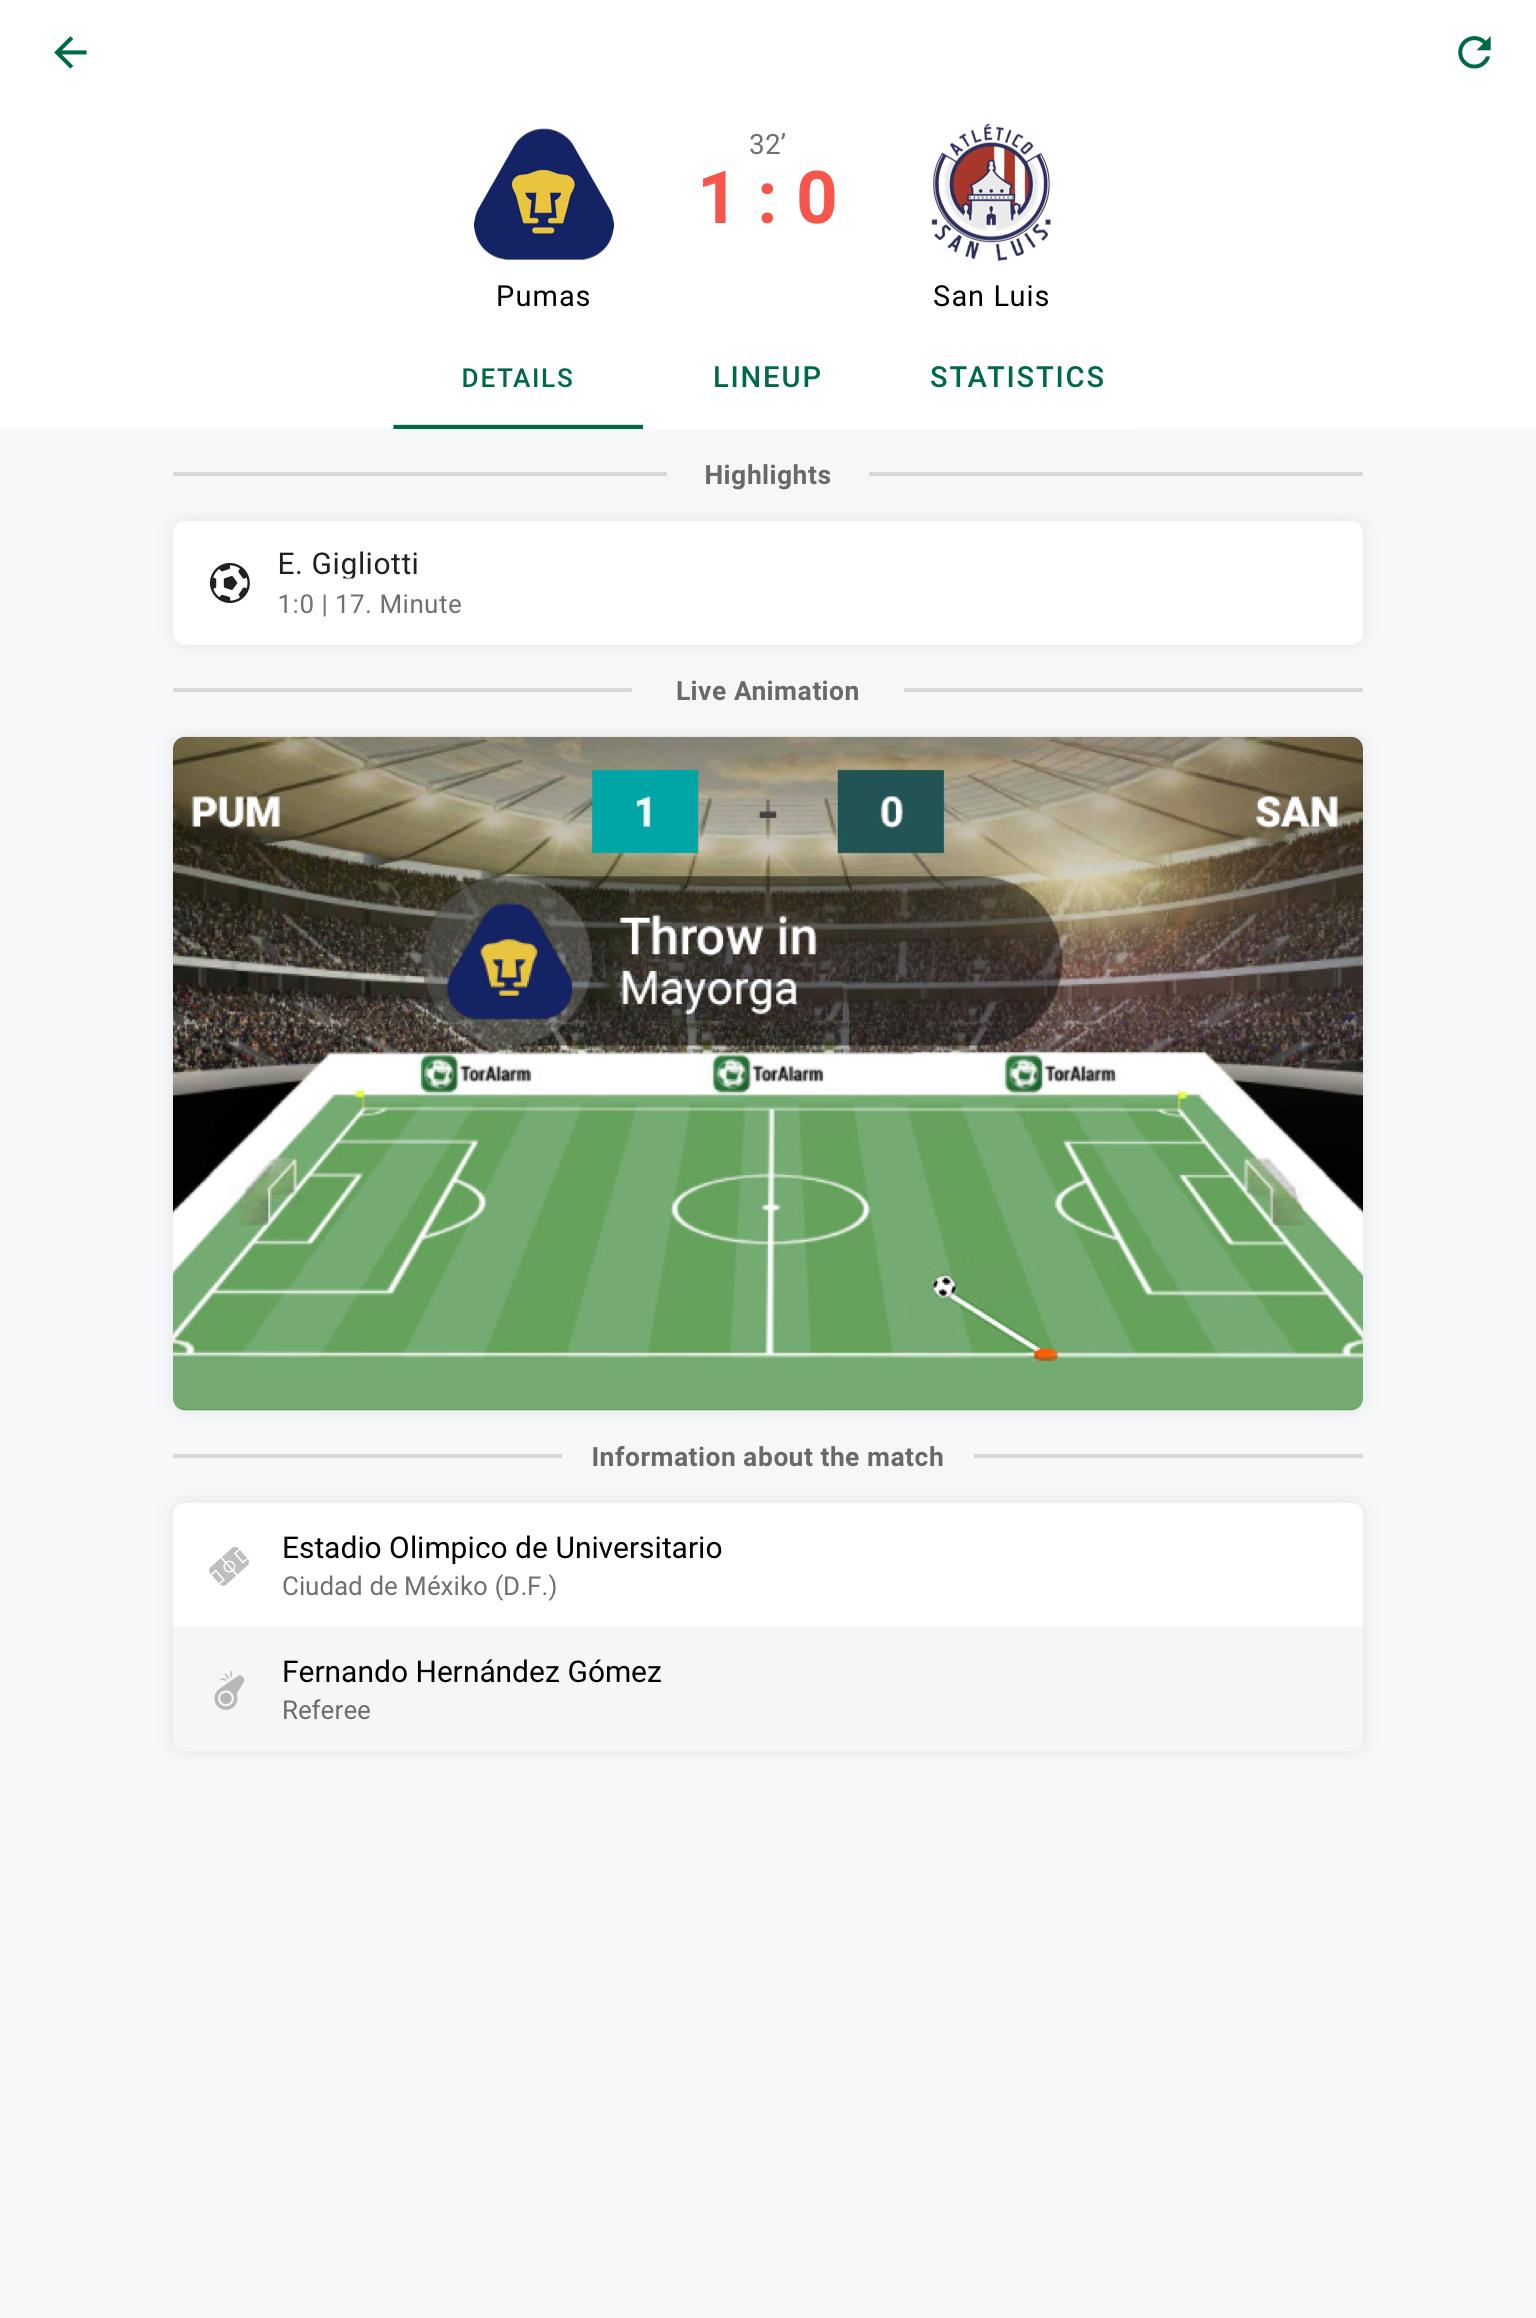This screenshot has height=2318, width=1536.
Task: Click the soccer ball goal icon
Action: (229, 583)
